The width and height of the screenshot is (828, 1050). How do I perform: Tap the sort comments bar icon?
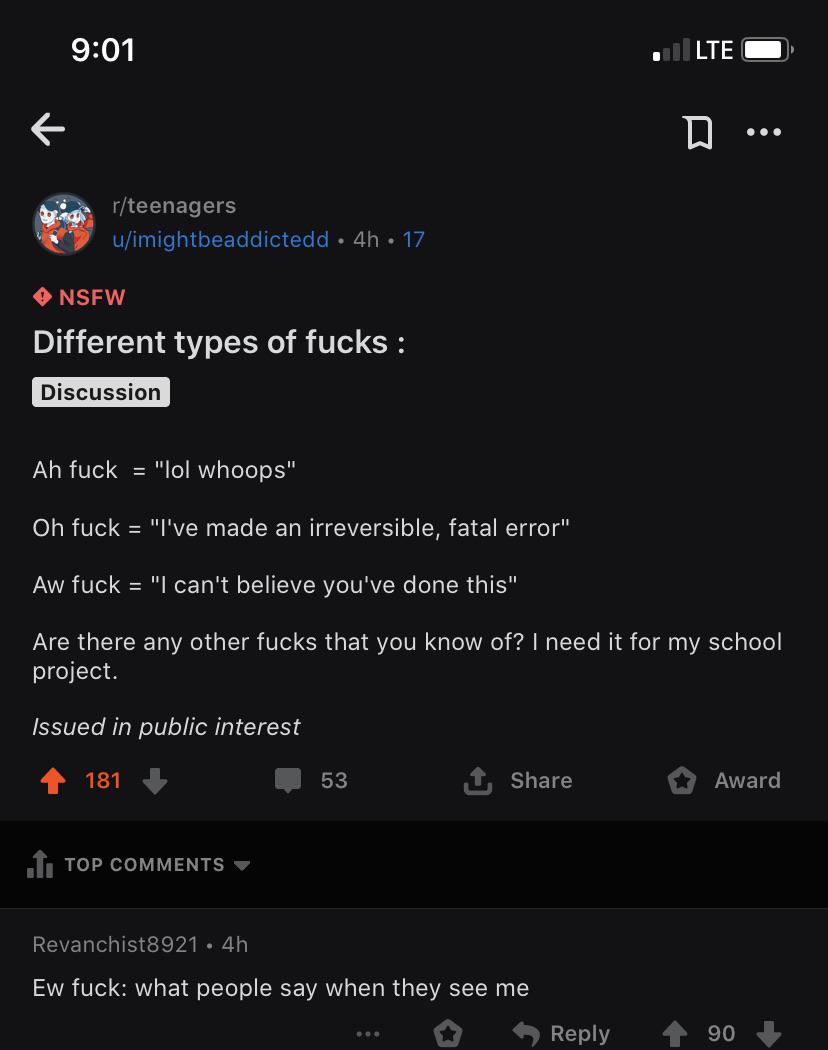pos(40,864)
